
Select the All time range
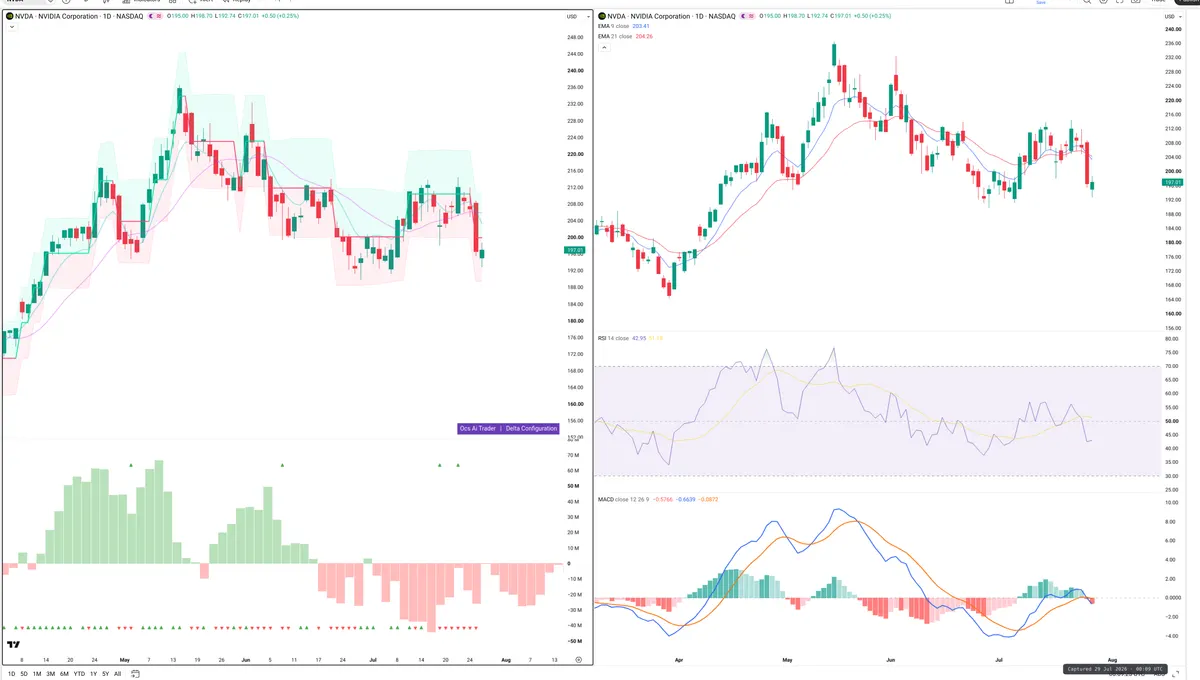117,674
